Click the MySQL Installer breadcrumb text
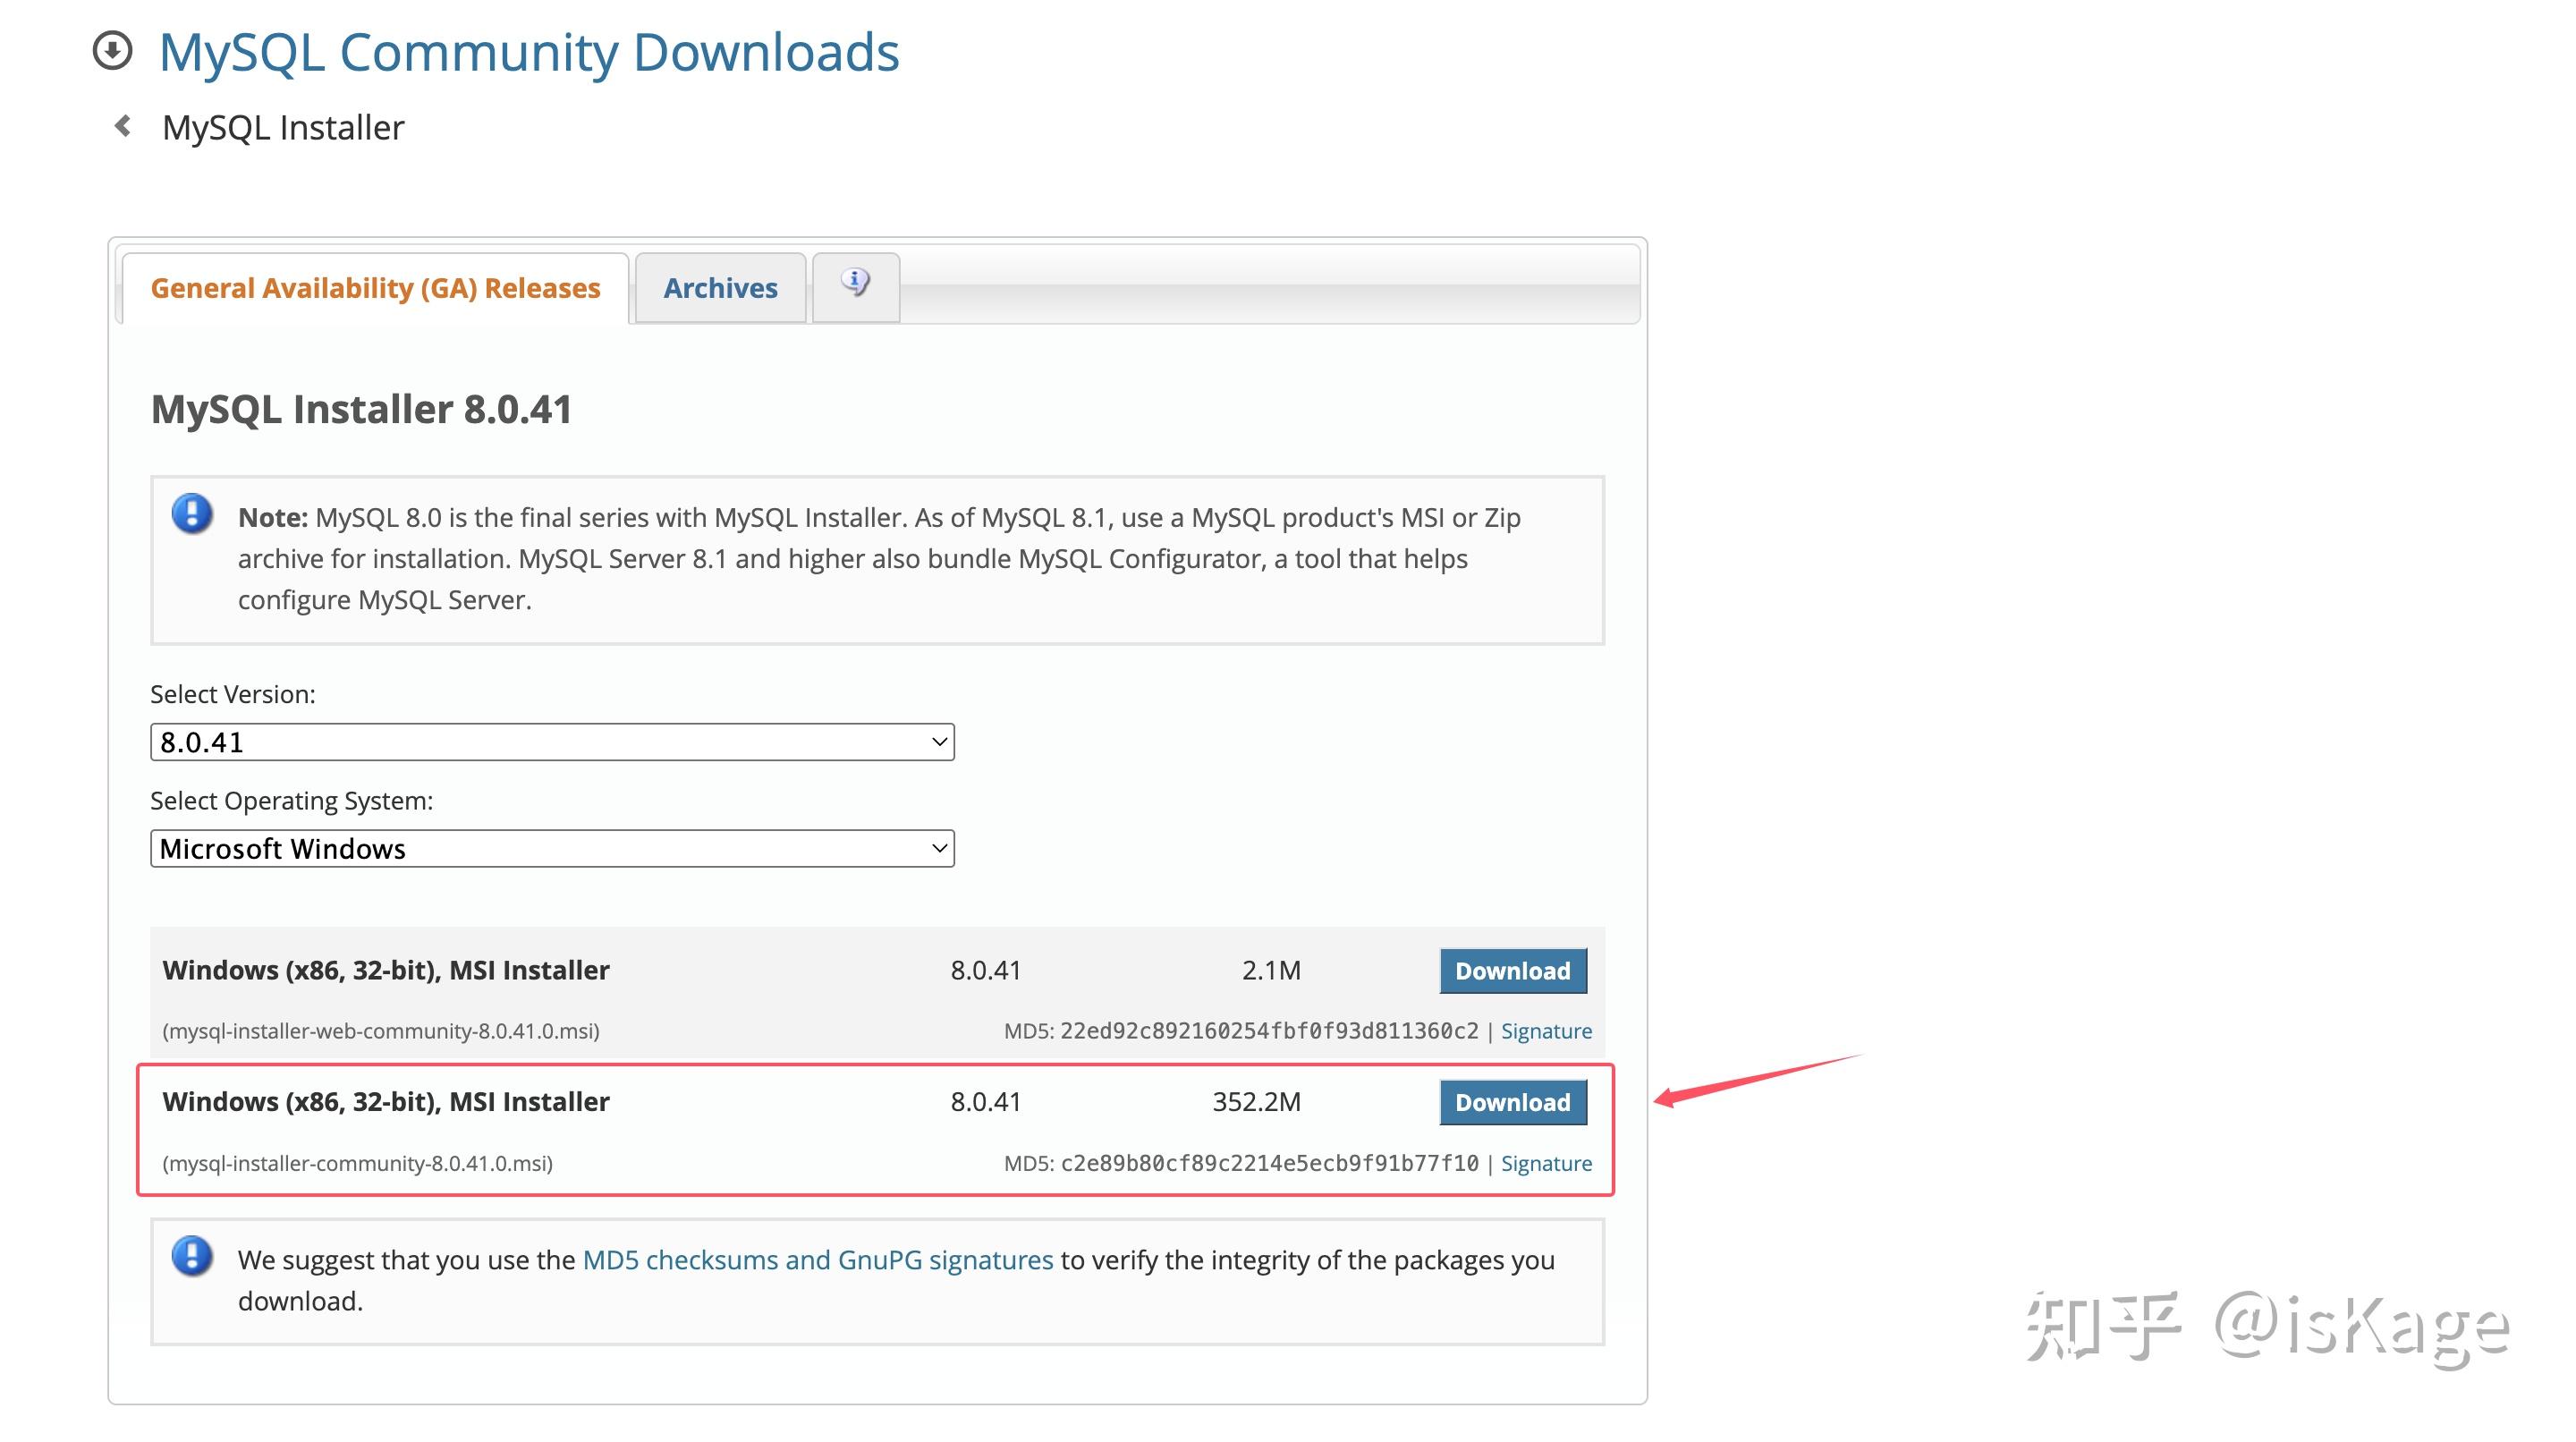The width and height of the screenshot is (2576, 1442). 283,128
